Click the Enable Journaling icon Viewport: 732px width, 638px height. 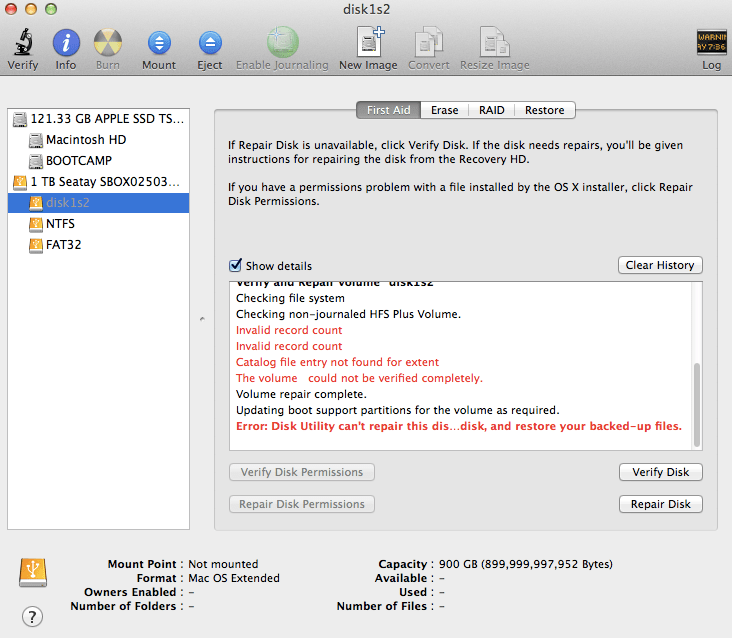pos(282,42)
